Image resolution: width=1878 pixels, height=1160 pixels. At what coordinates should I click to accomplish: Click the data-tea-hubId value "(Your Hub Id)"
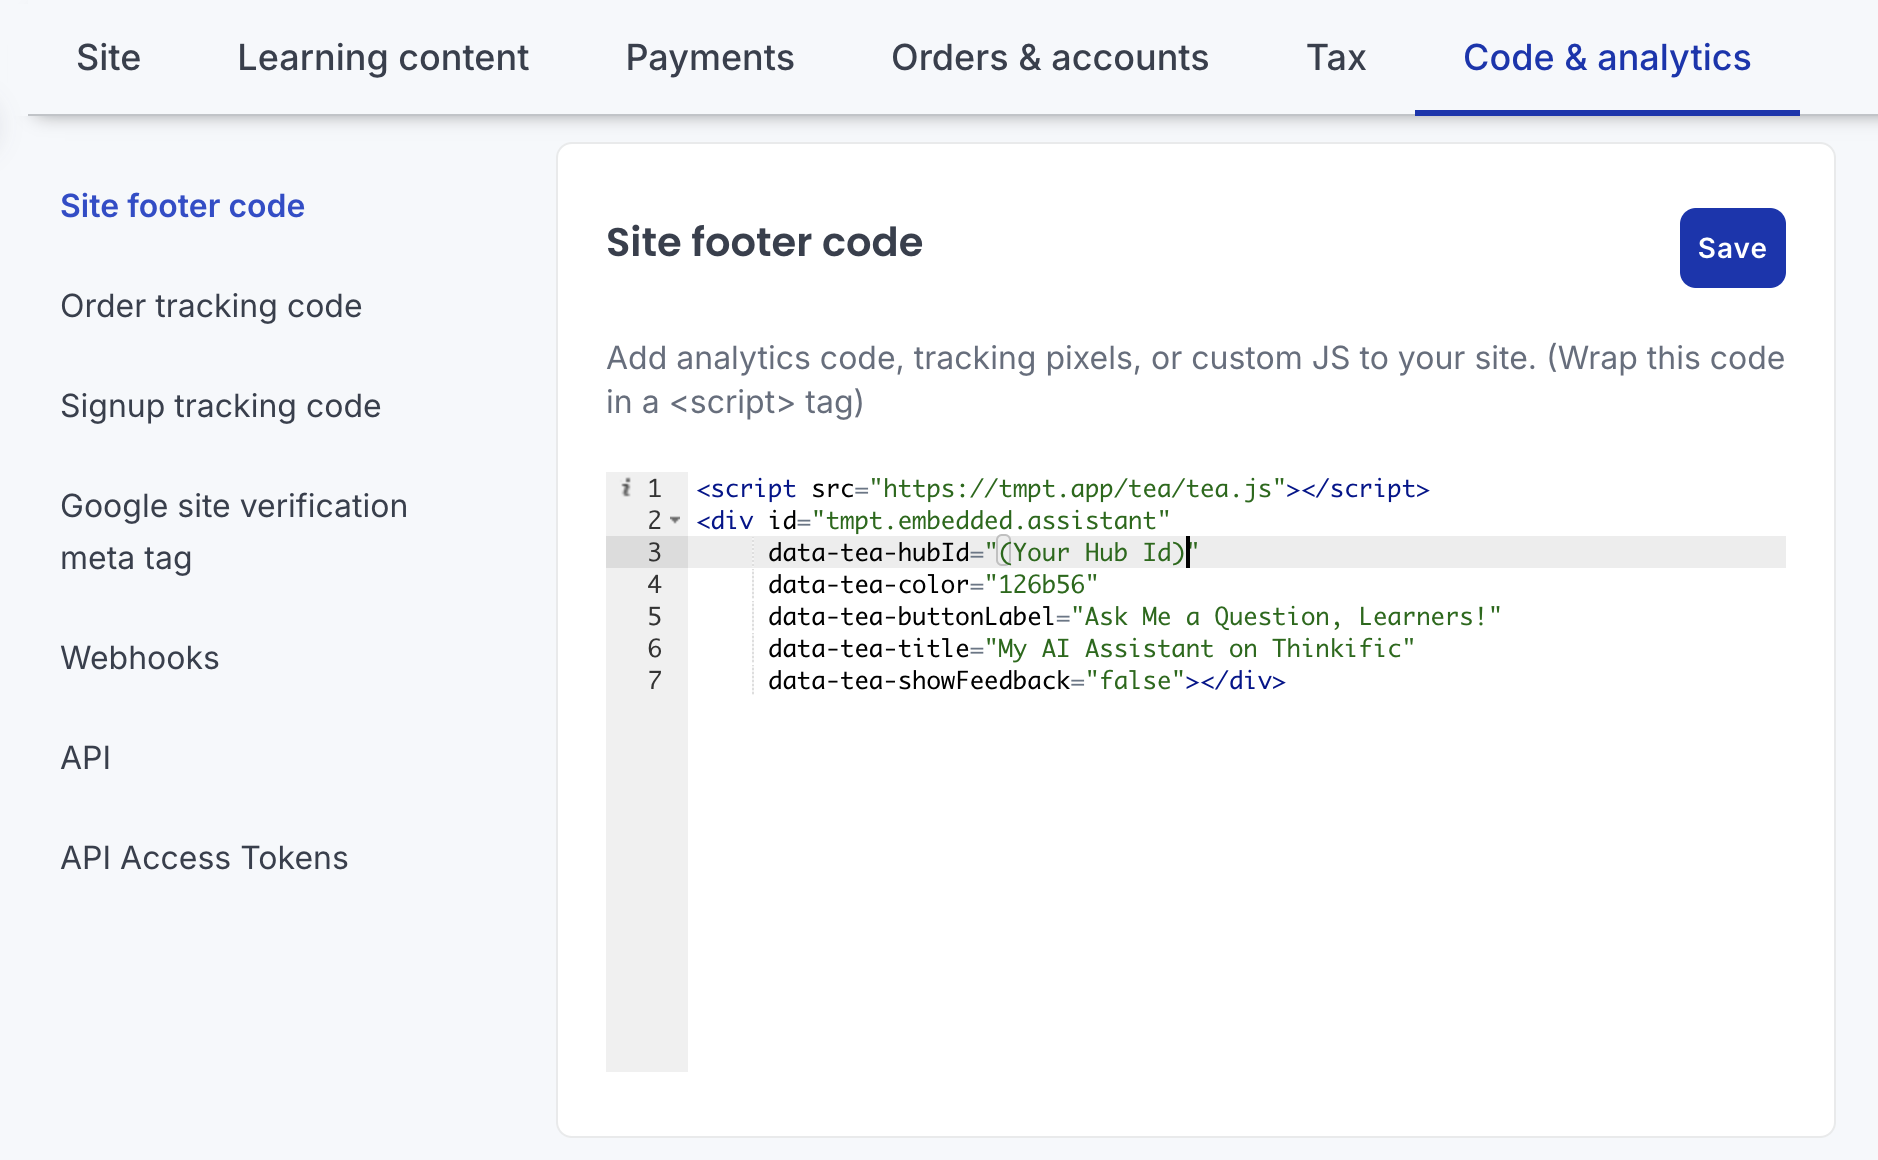pos(1091,553)
